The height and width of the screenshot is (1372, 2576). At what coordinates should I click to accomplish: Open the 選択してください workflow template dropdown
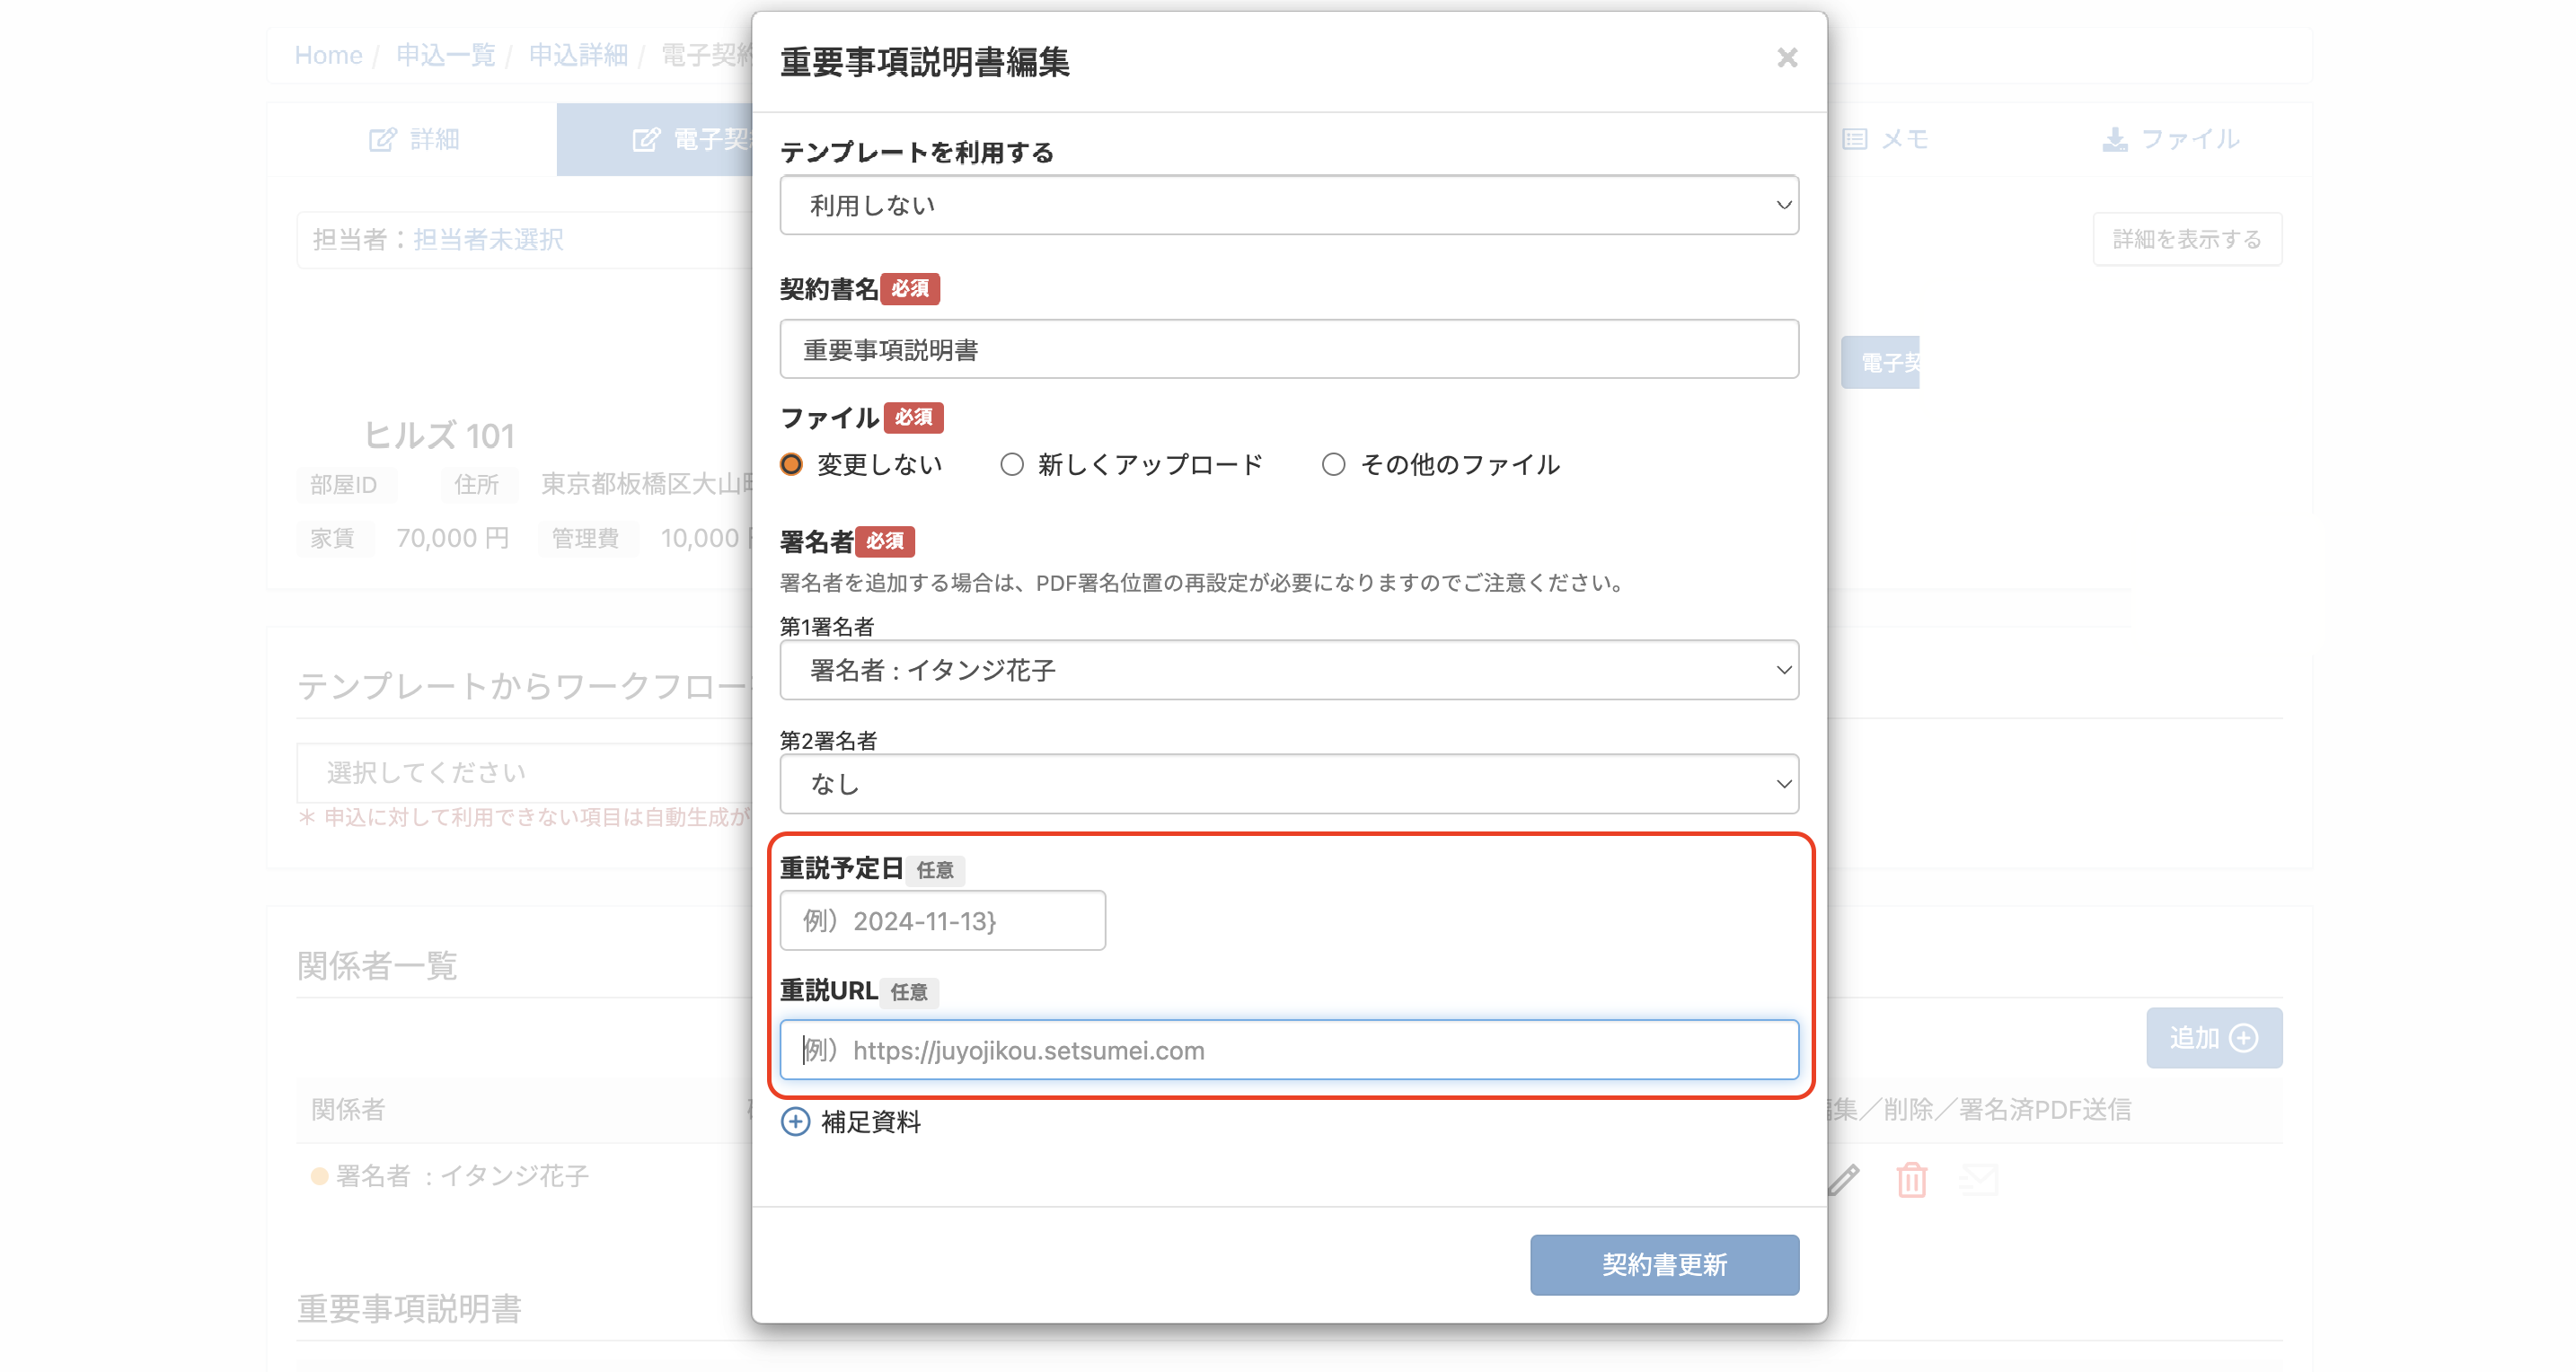click(x=524, y=772)
